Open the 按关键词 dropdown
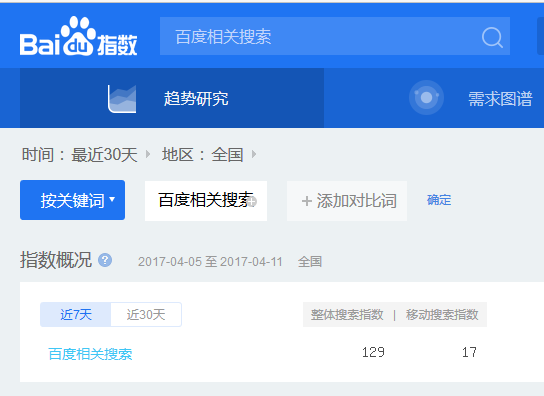Screen dimensions: 544x396 tap(73, 200)
